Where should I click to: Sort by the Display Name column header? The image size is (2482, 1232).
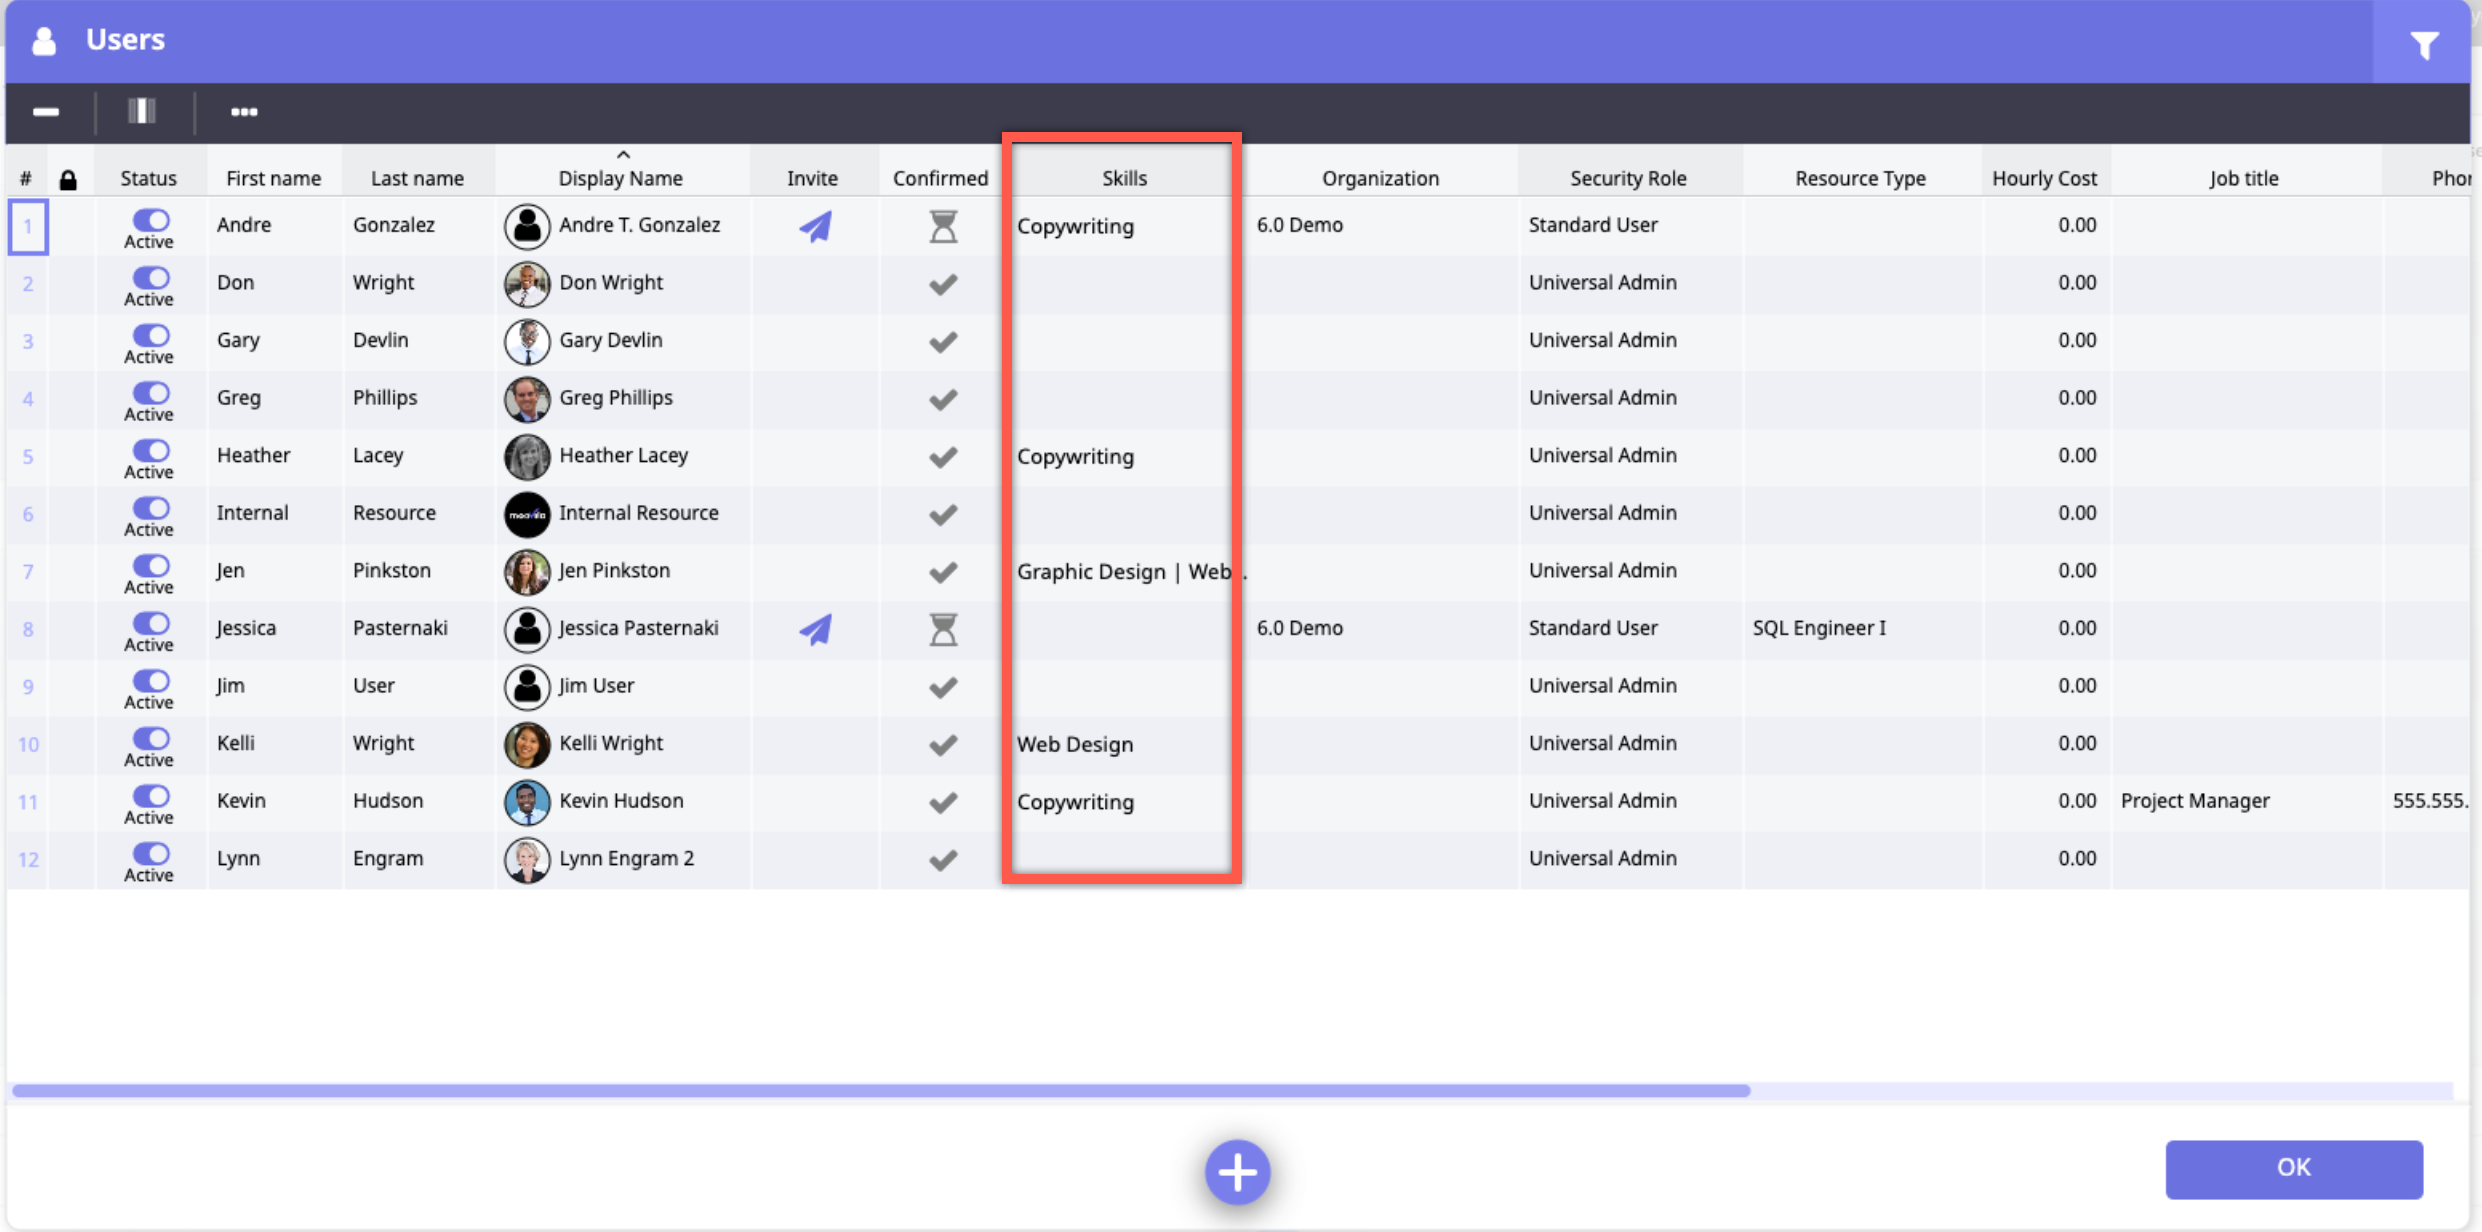click(620, 178)
